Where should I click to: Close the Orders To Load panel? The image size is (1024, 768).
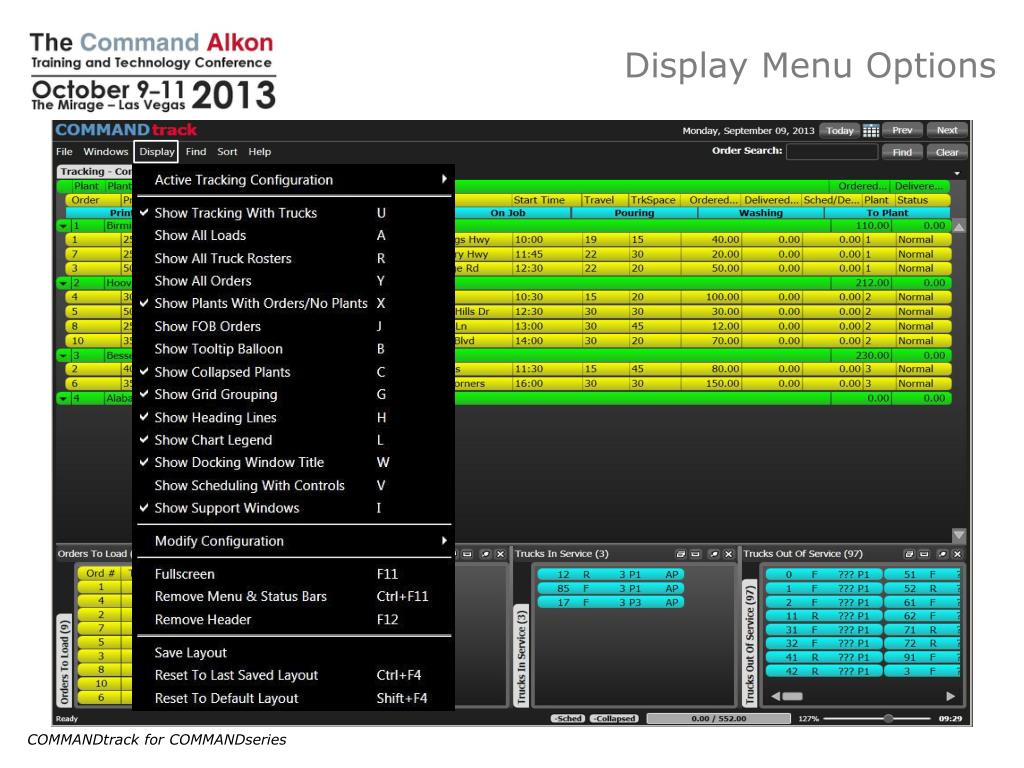pos(500,554)
